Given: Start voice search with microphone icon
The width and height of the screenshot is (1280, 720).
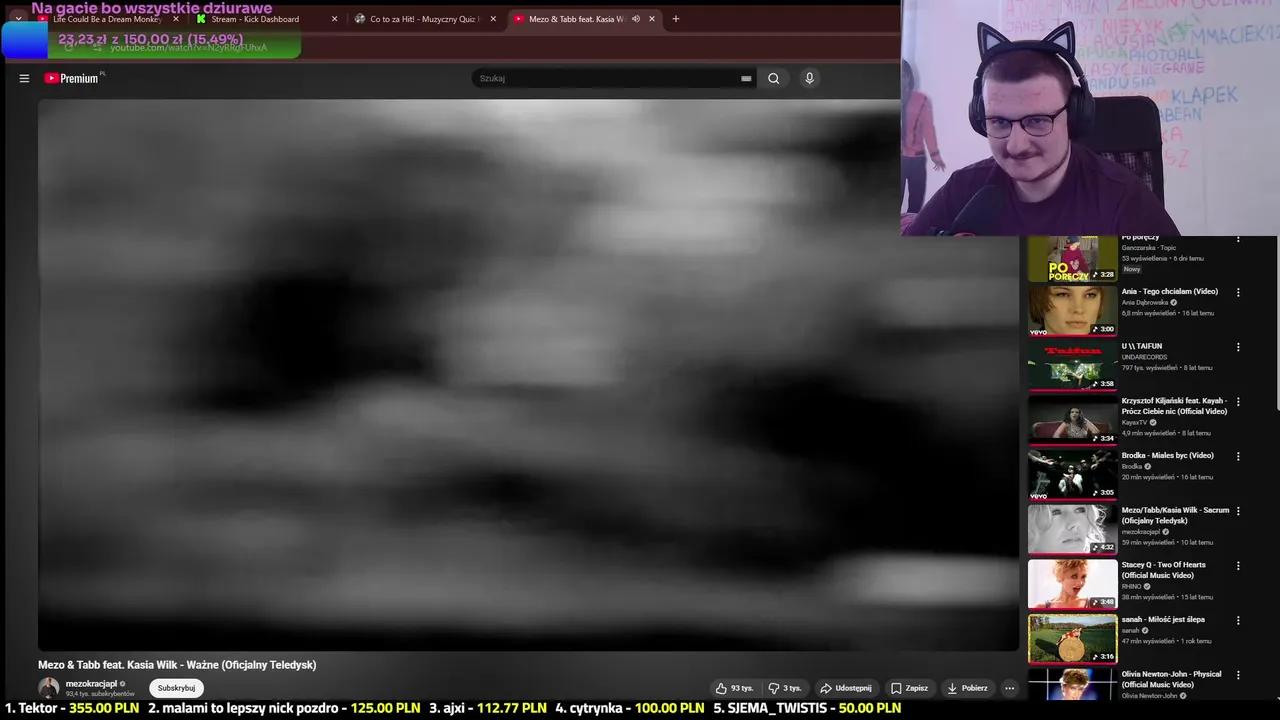Looking at the screenshot, I should (810, 78).
